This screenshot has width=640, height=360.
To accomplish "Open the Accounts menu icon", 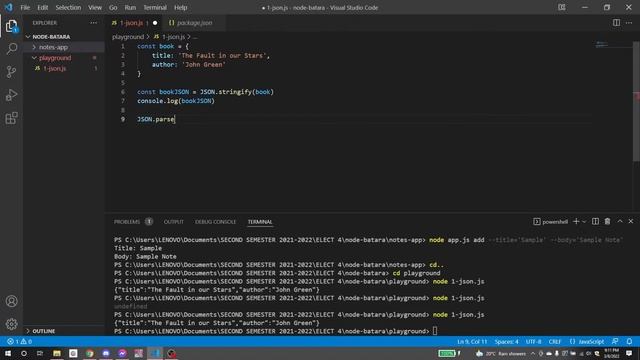I will 11,301.
